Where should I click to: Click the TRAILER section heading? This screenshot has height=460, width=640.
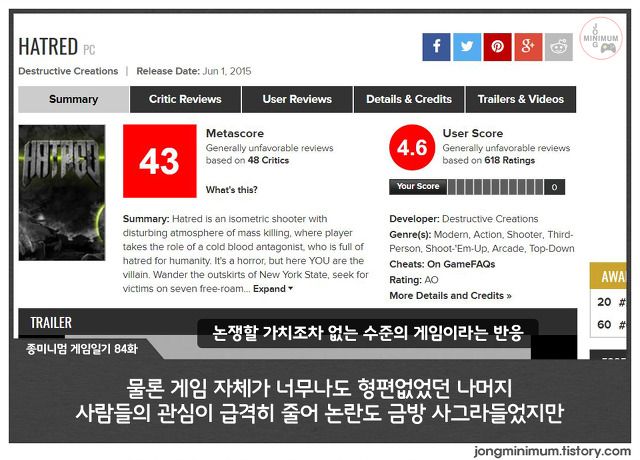pos(51,322)
